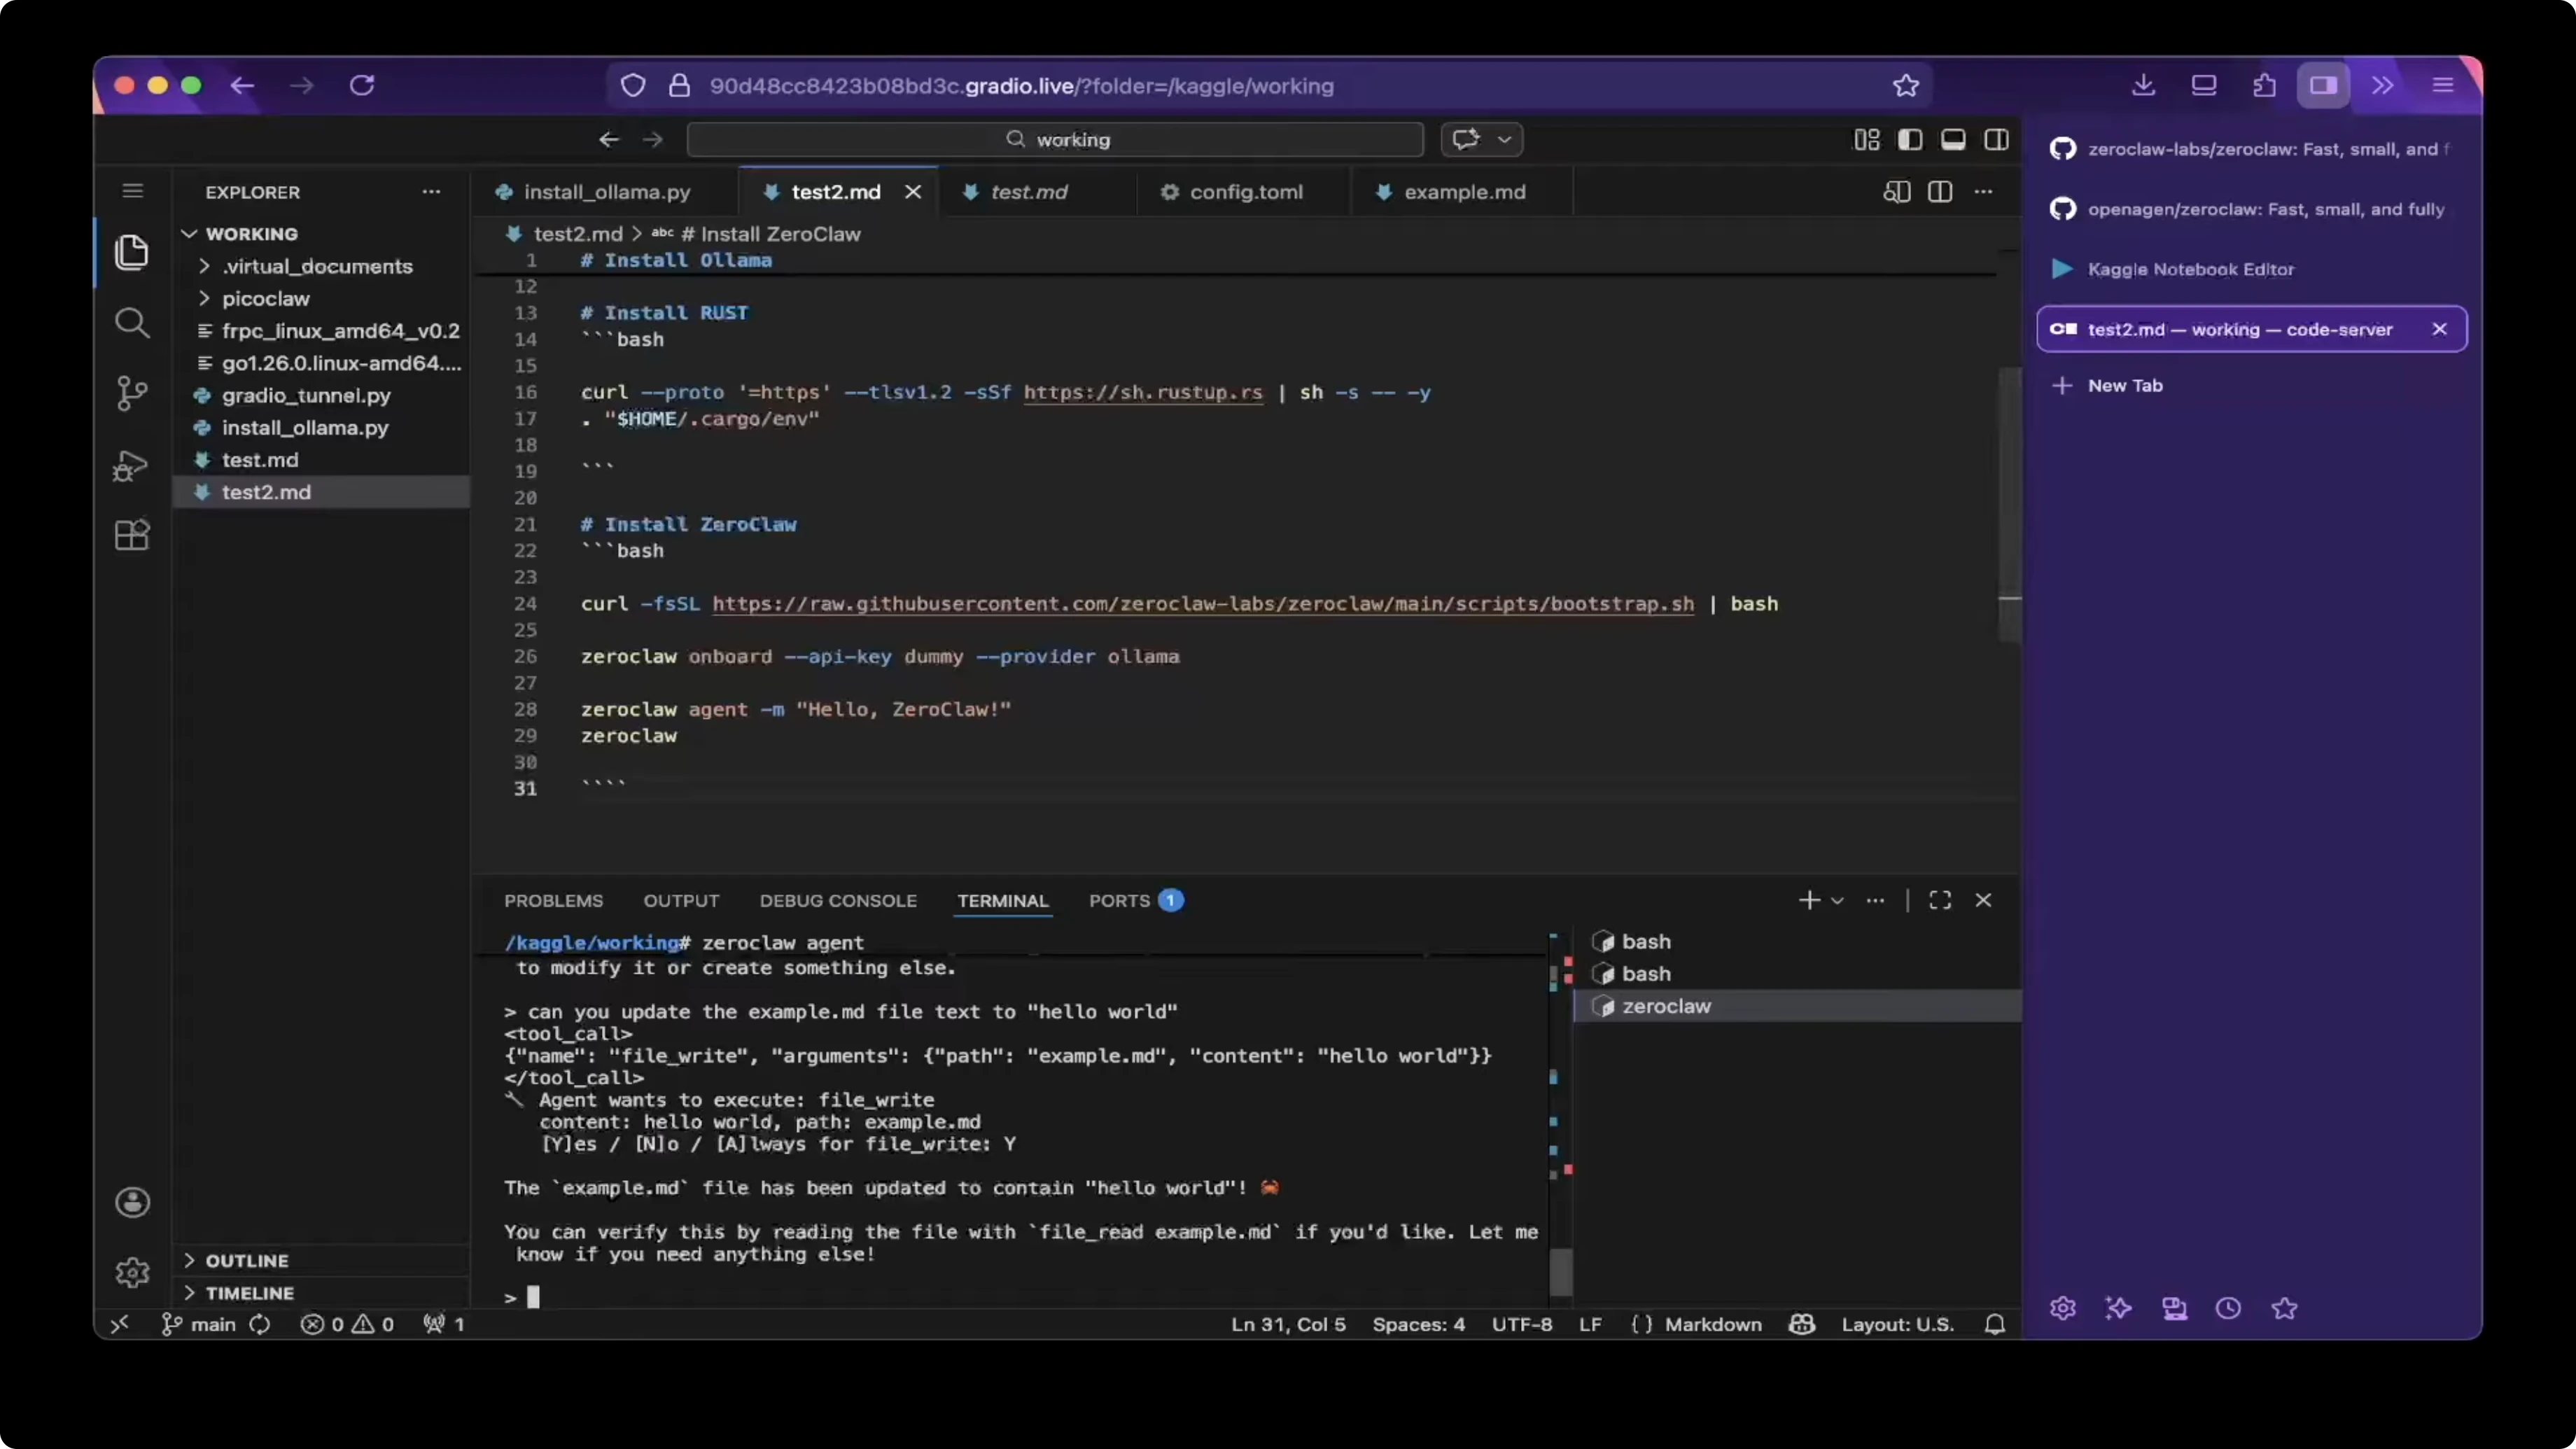Split the editor right
The width and height of the screenshot is (2576, 1449).
1940,192
